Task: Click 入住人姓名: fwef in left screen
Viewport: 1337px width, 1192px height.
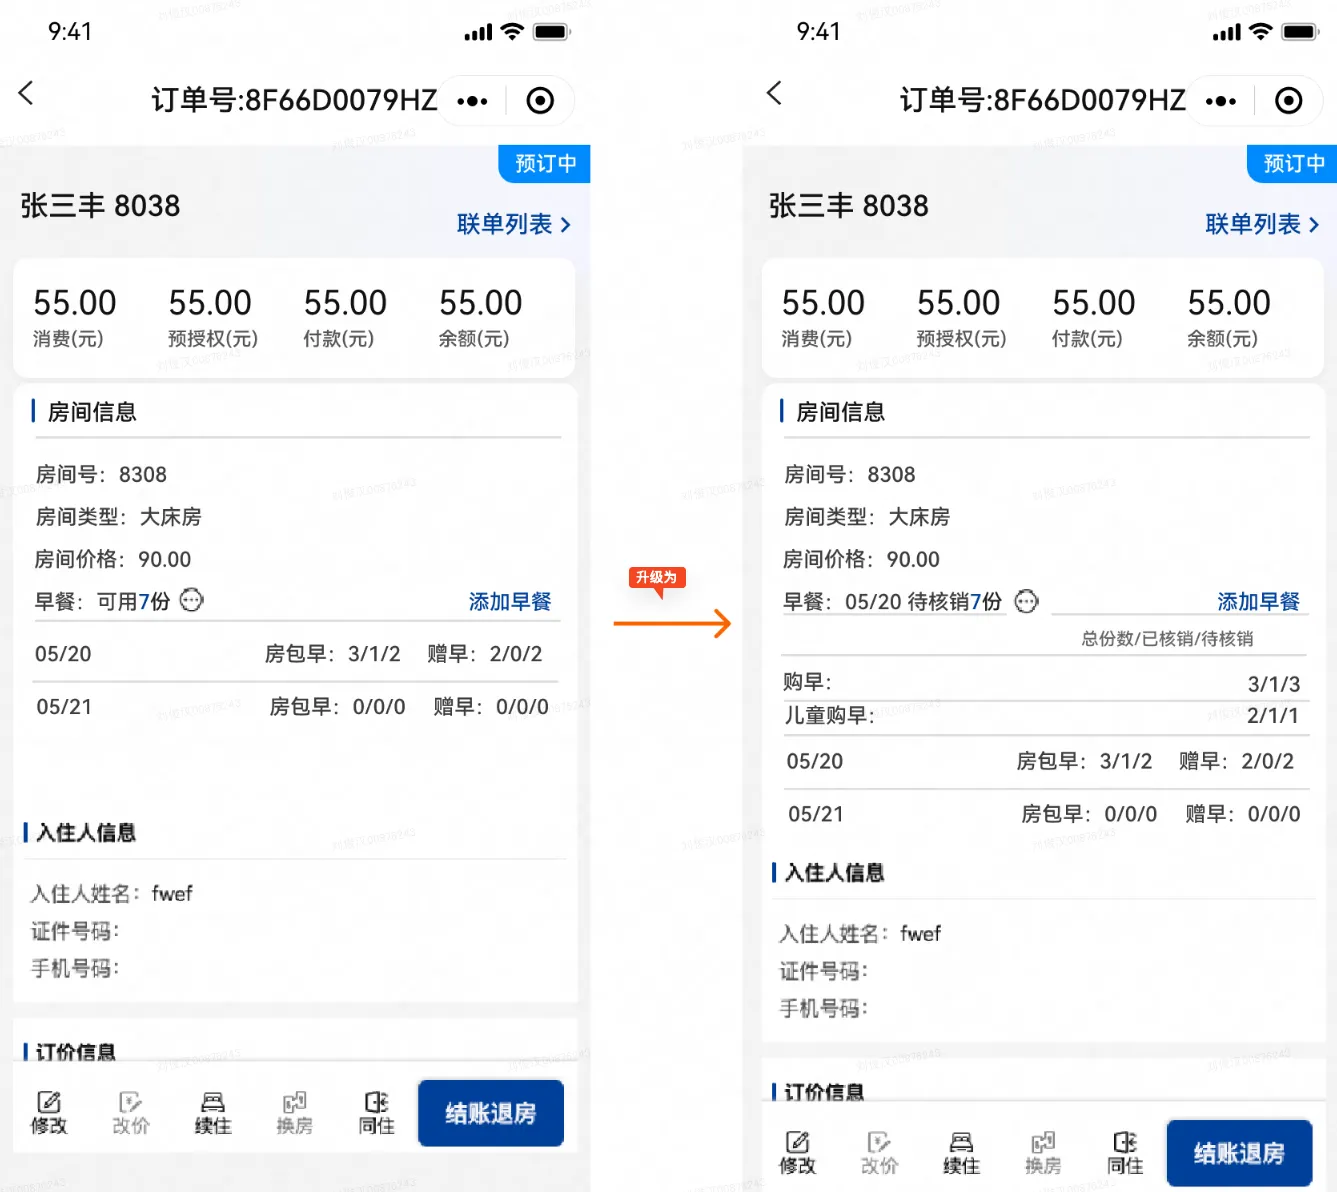Action: pyautogui.click(x=111, y=893)
